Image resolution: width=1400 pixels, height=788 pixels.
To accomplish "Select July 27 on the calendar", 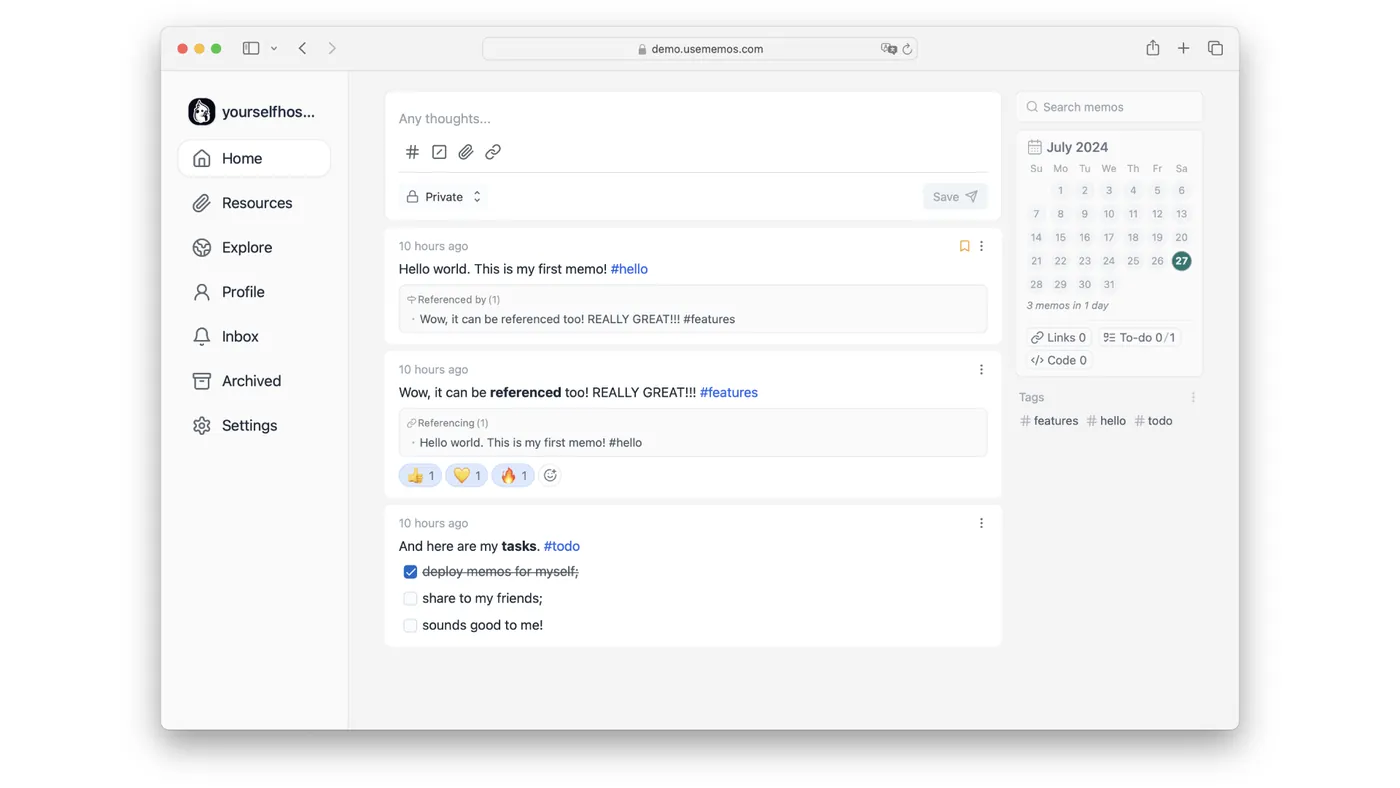I will (1181, 261).
